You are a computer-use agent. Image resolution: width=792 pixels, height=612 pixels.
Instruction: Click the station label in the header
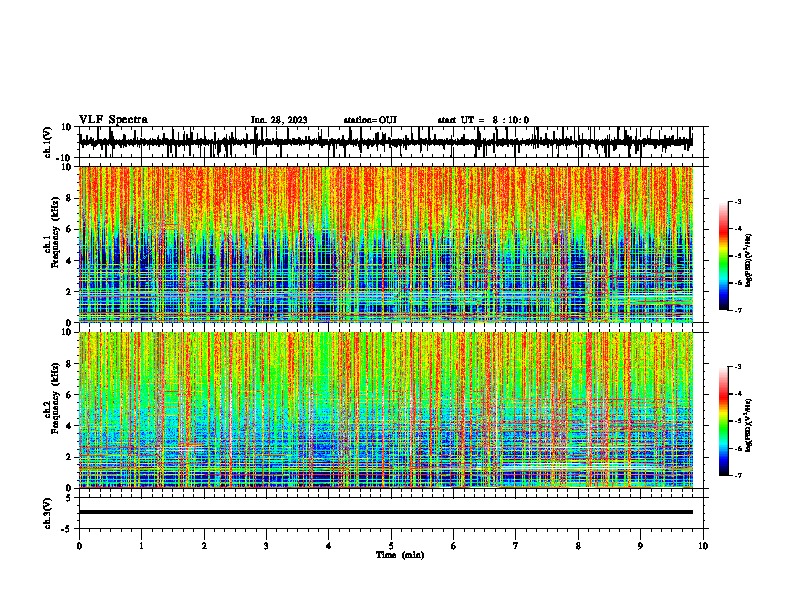[370, 120]
